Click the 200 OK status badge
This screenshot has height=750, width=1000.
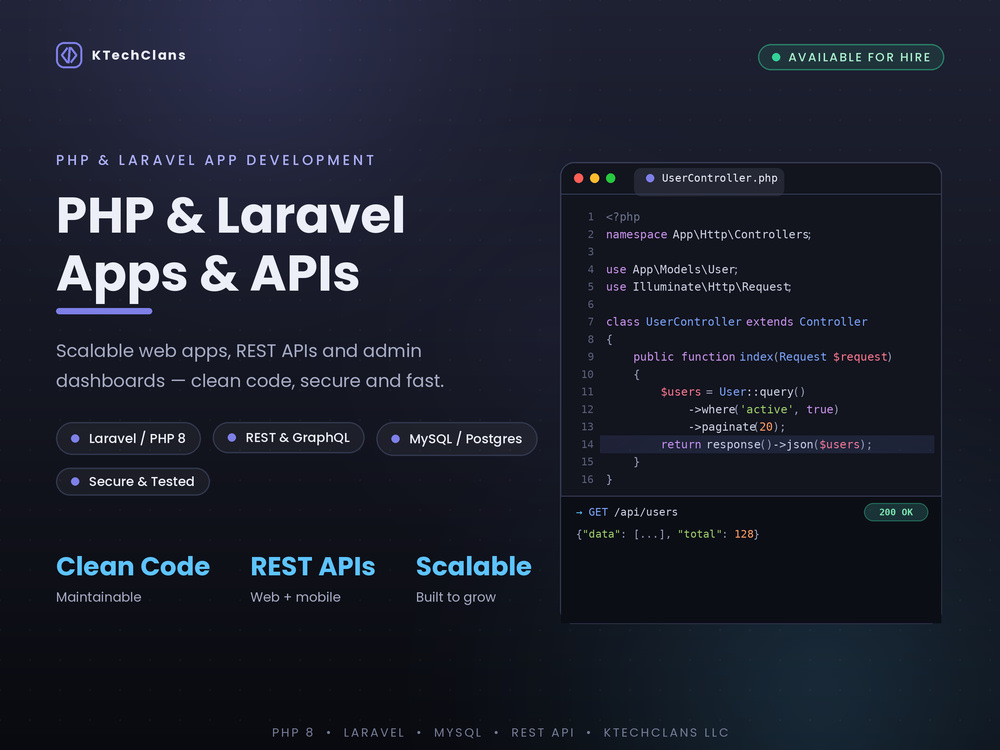pyautogui.click(x=895, y=512)
